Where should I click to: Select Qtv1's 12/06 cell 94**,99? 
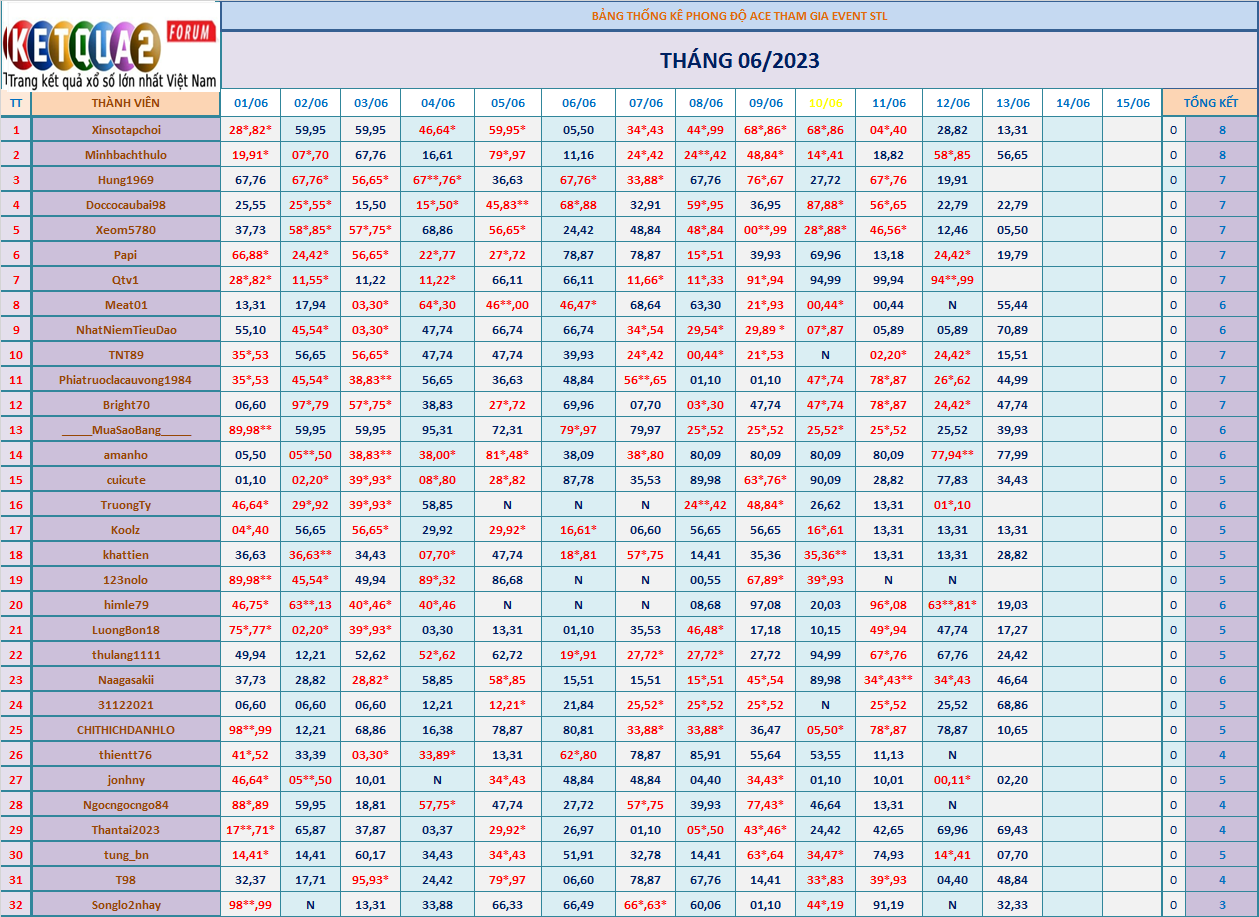click(x=952, y=280)
